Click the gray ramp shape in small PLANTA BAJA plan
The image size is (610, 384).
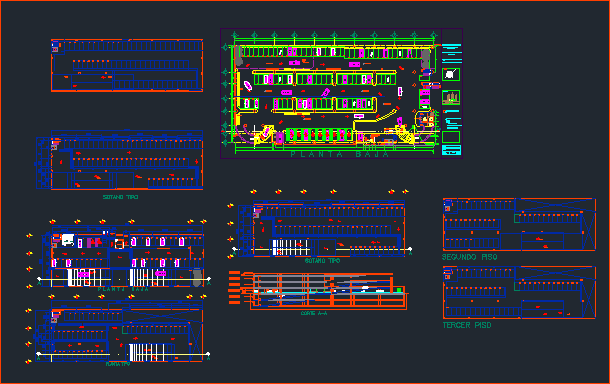pyautogui.click(x=197, y=277)
